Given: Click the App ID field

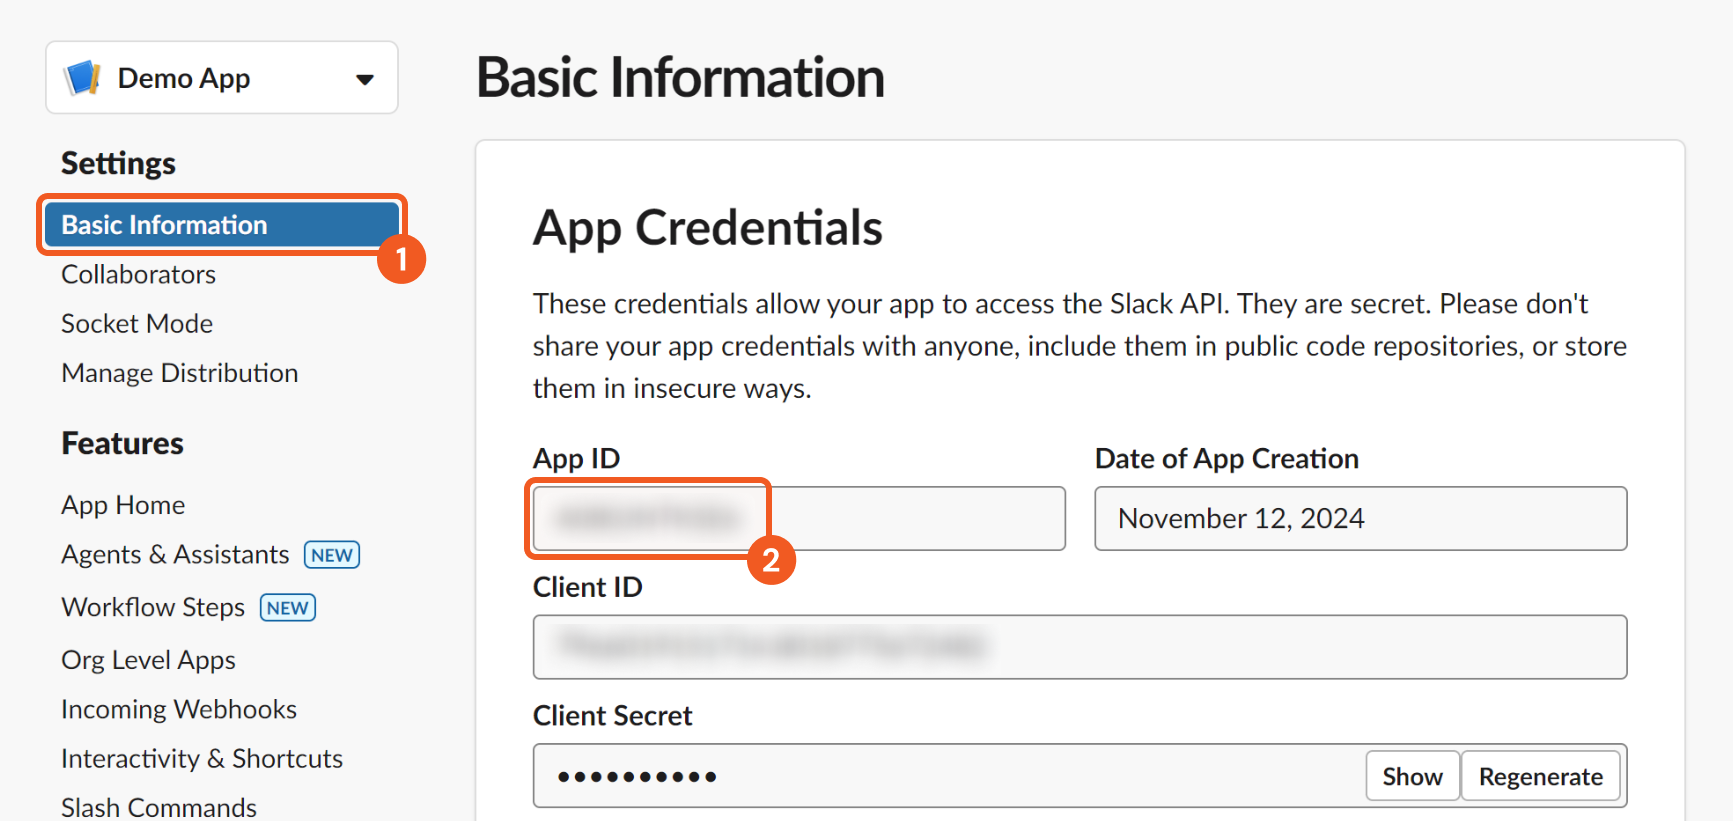Looking at the screenshot, I should (799, 518).
